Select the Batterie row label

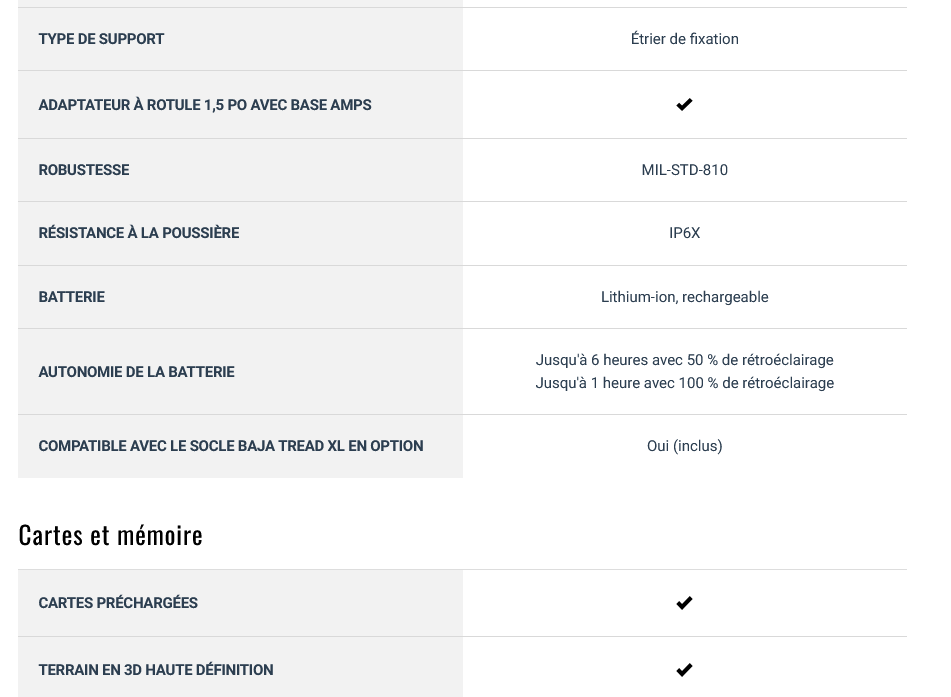(72, 297)
